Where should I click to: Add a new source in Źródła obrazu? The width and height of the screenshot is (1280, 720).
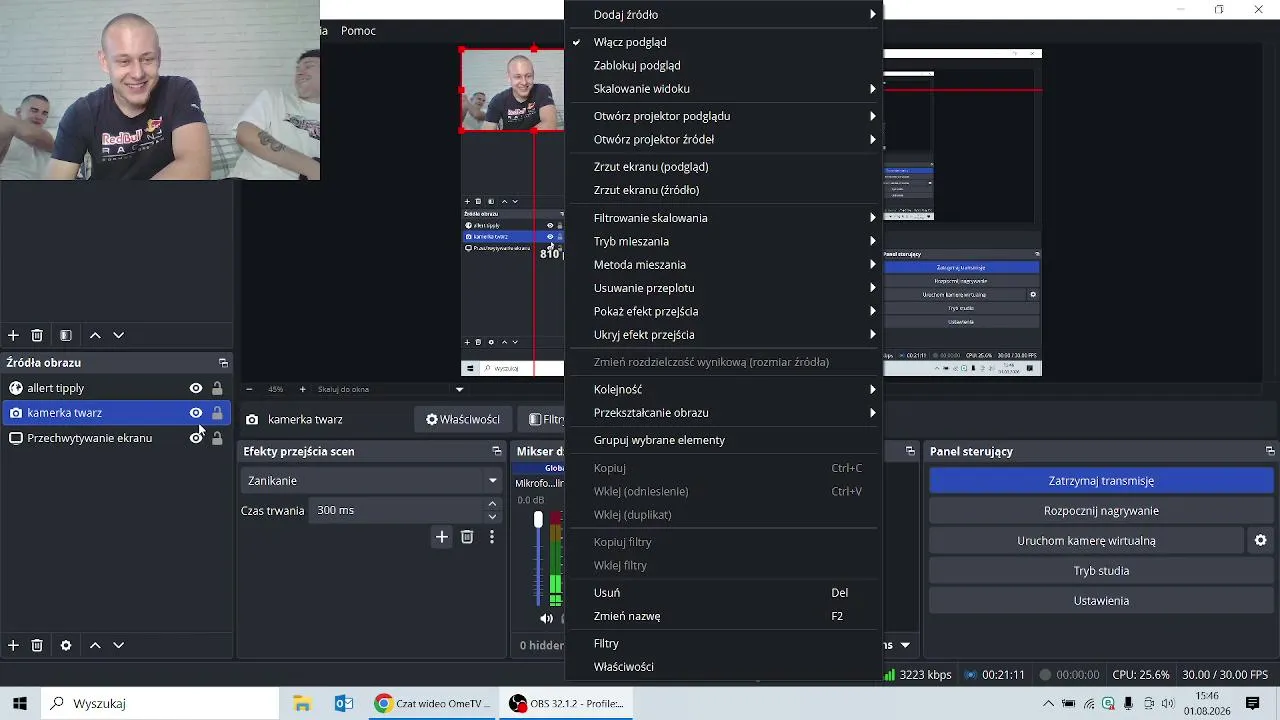click(x=13, y=646)
